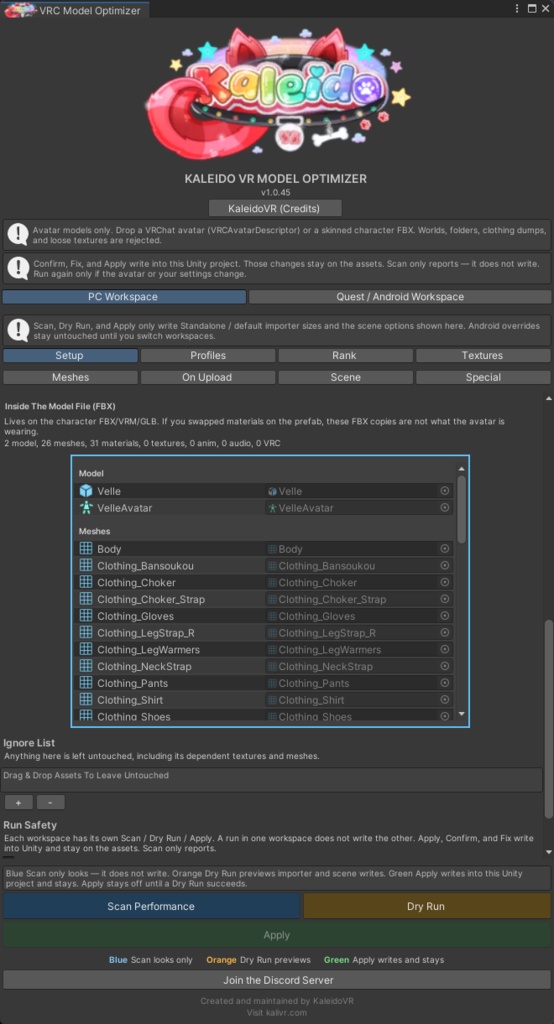
Task: Open the Profiles tab
Action: [x=208, y=356]
